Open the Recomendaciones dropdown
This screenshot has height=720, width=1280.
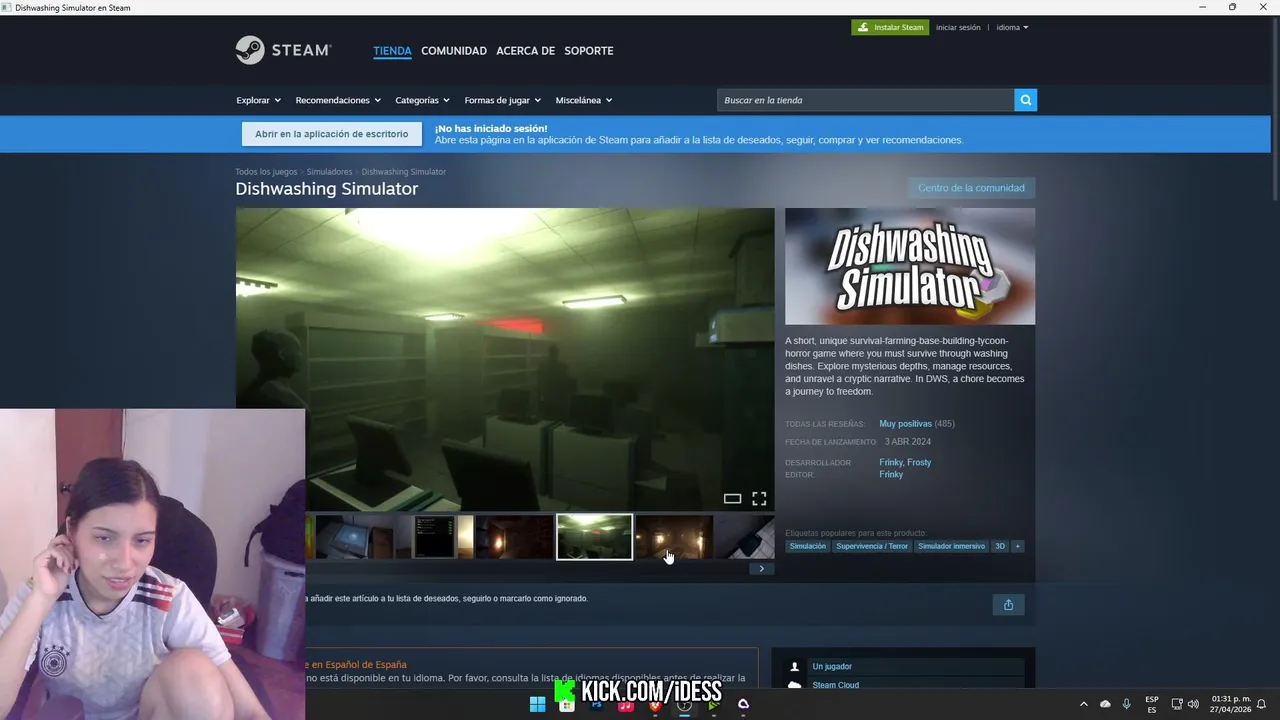click(x=338, y=100)
